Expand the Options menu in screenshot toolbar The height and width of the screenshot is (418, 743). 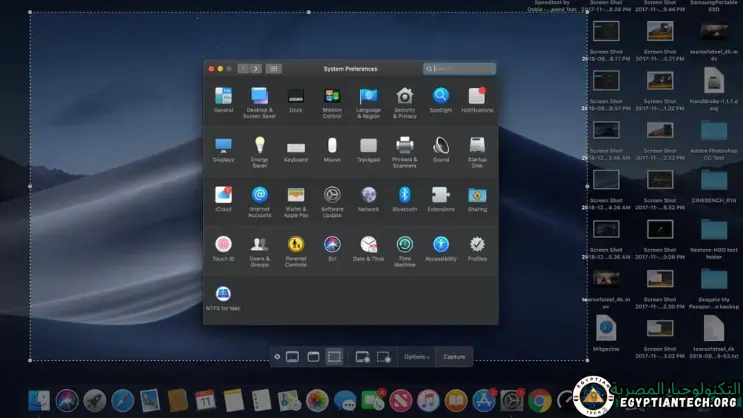click(416, 357)
